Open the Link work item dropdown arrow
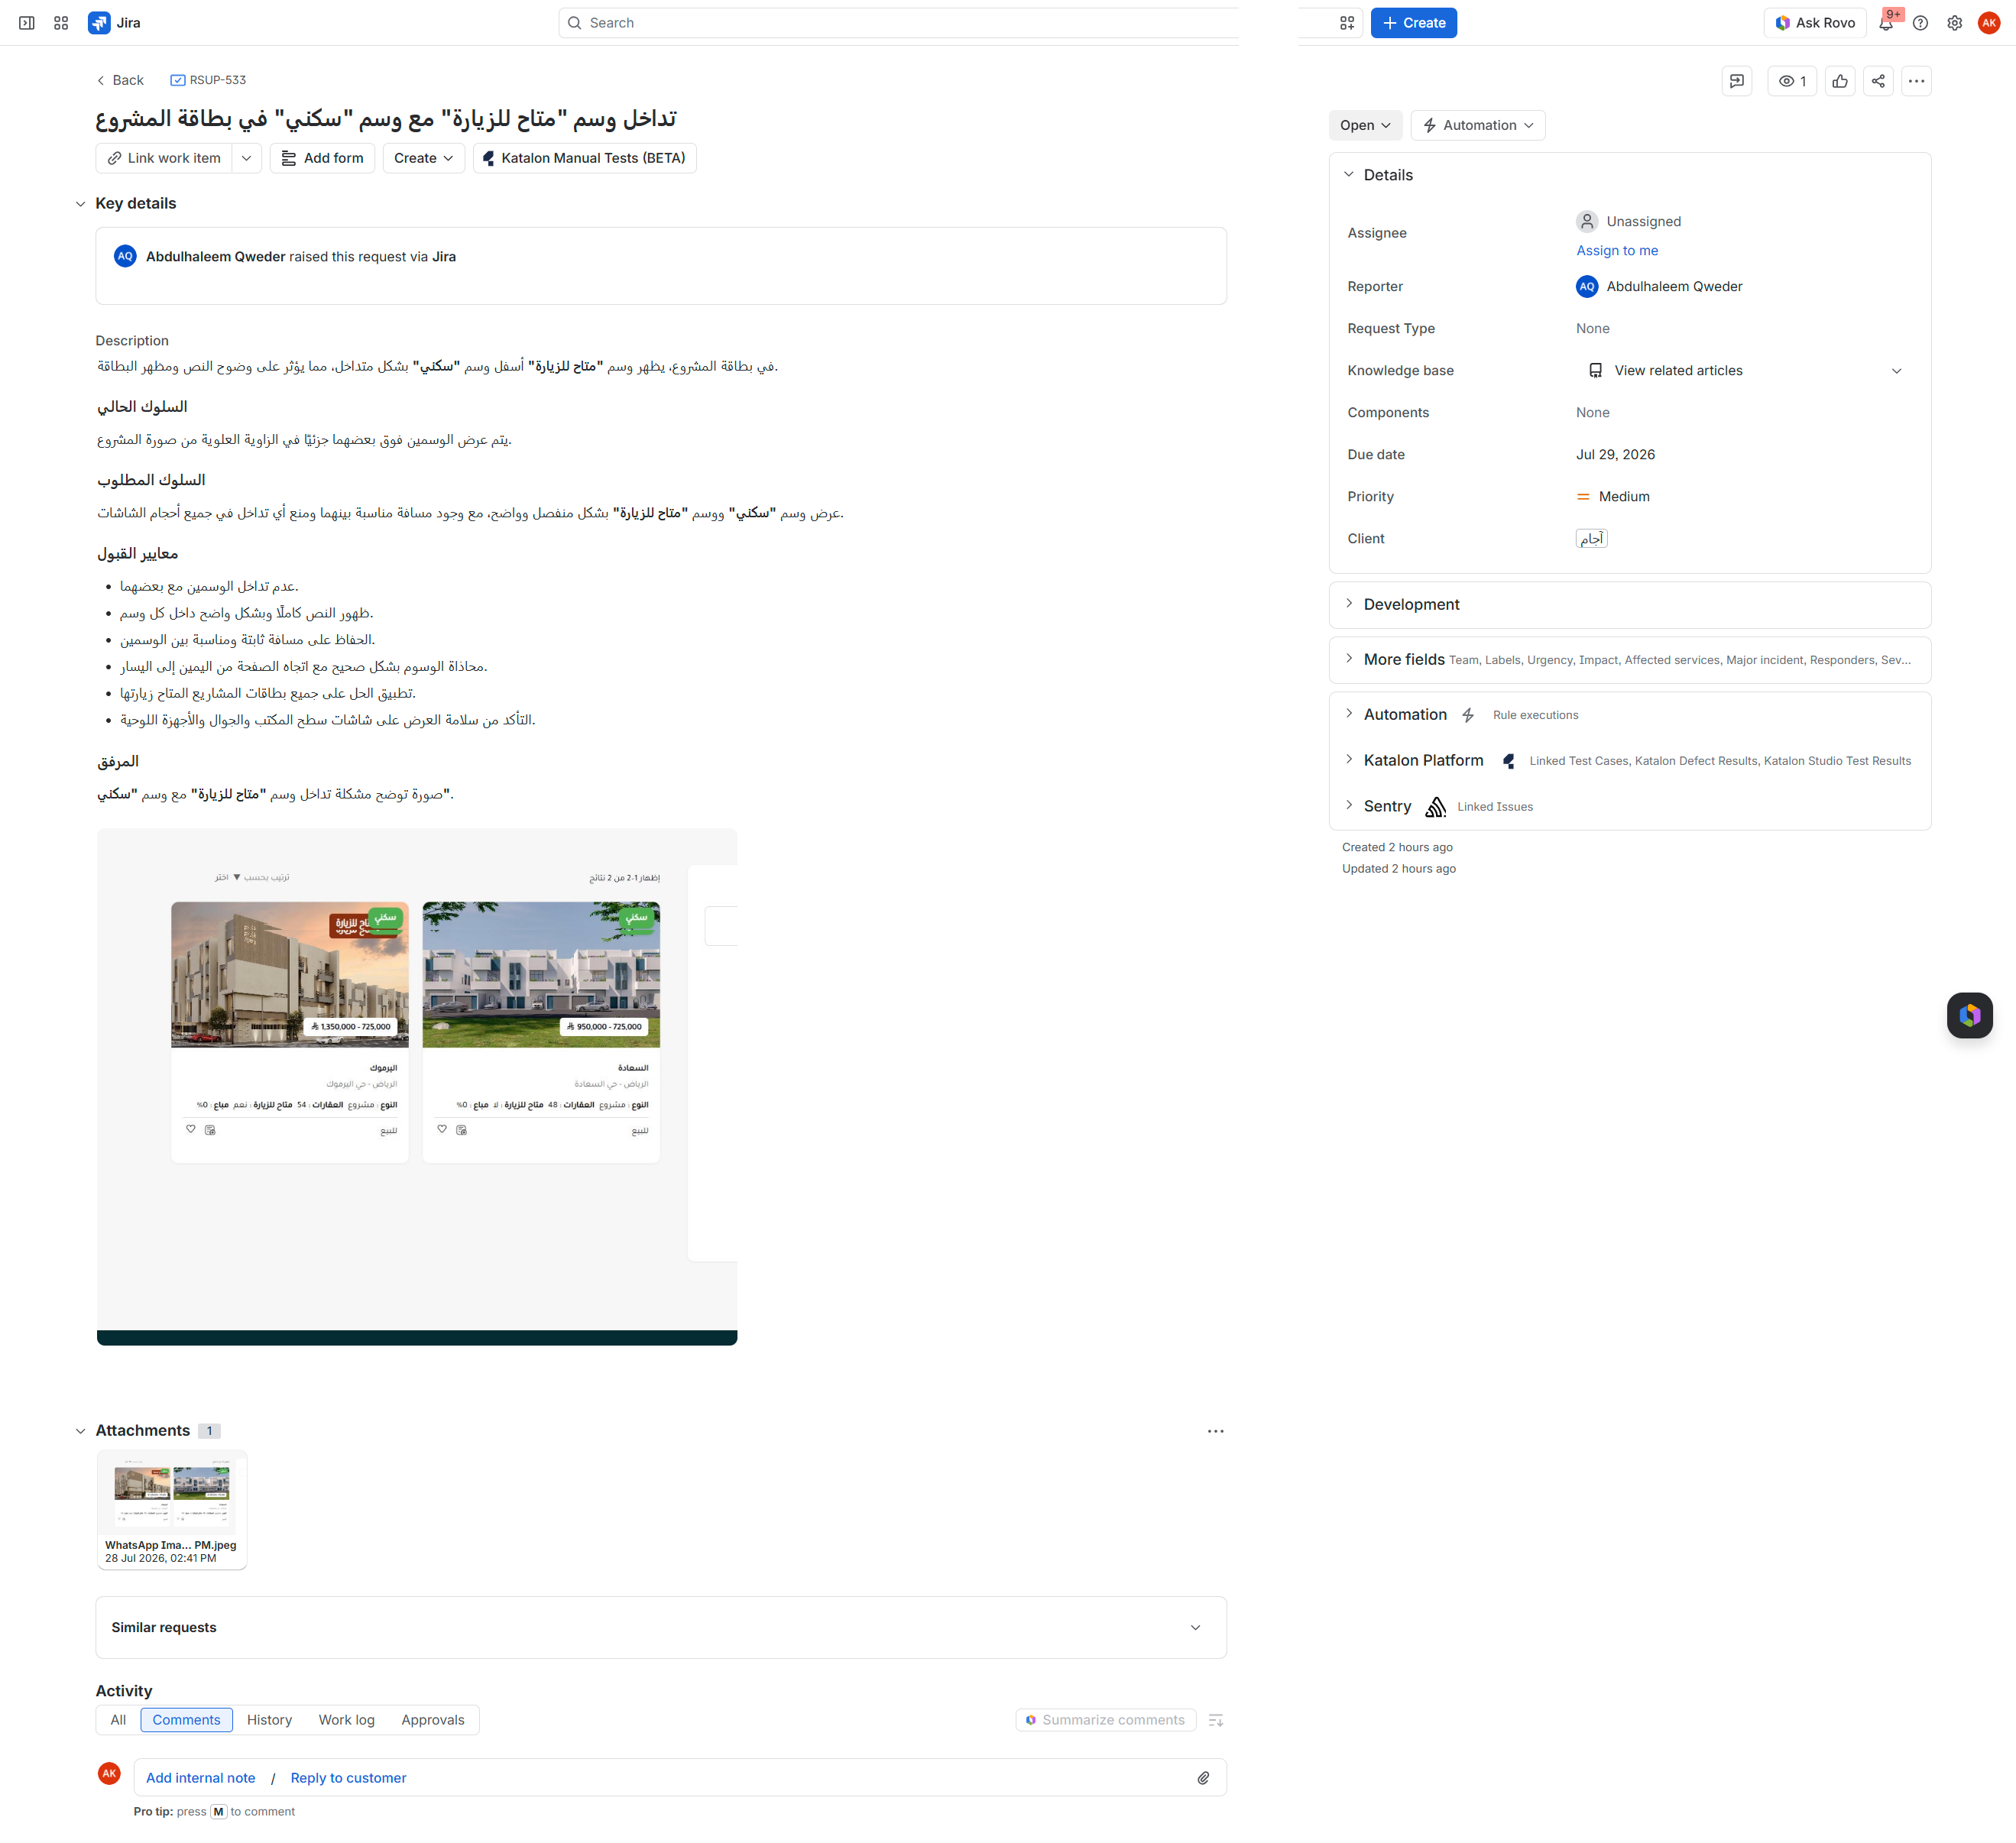The width and height of the screenshot is (2016, 1843). point(246,158)
